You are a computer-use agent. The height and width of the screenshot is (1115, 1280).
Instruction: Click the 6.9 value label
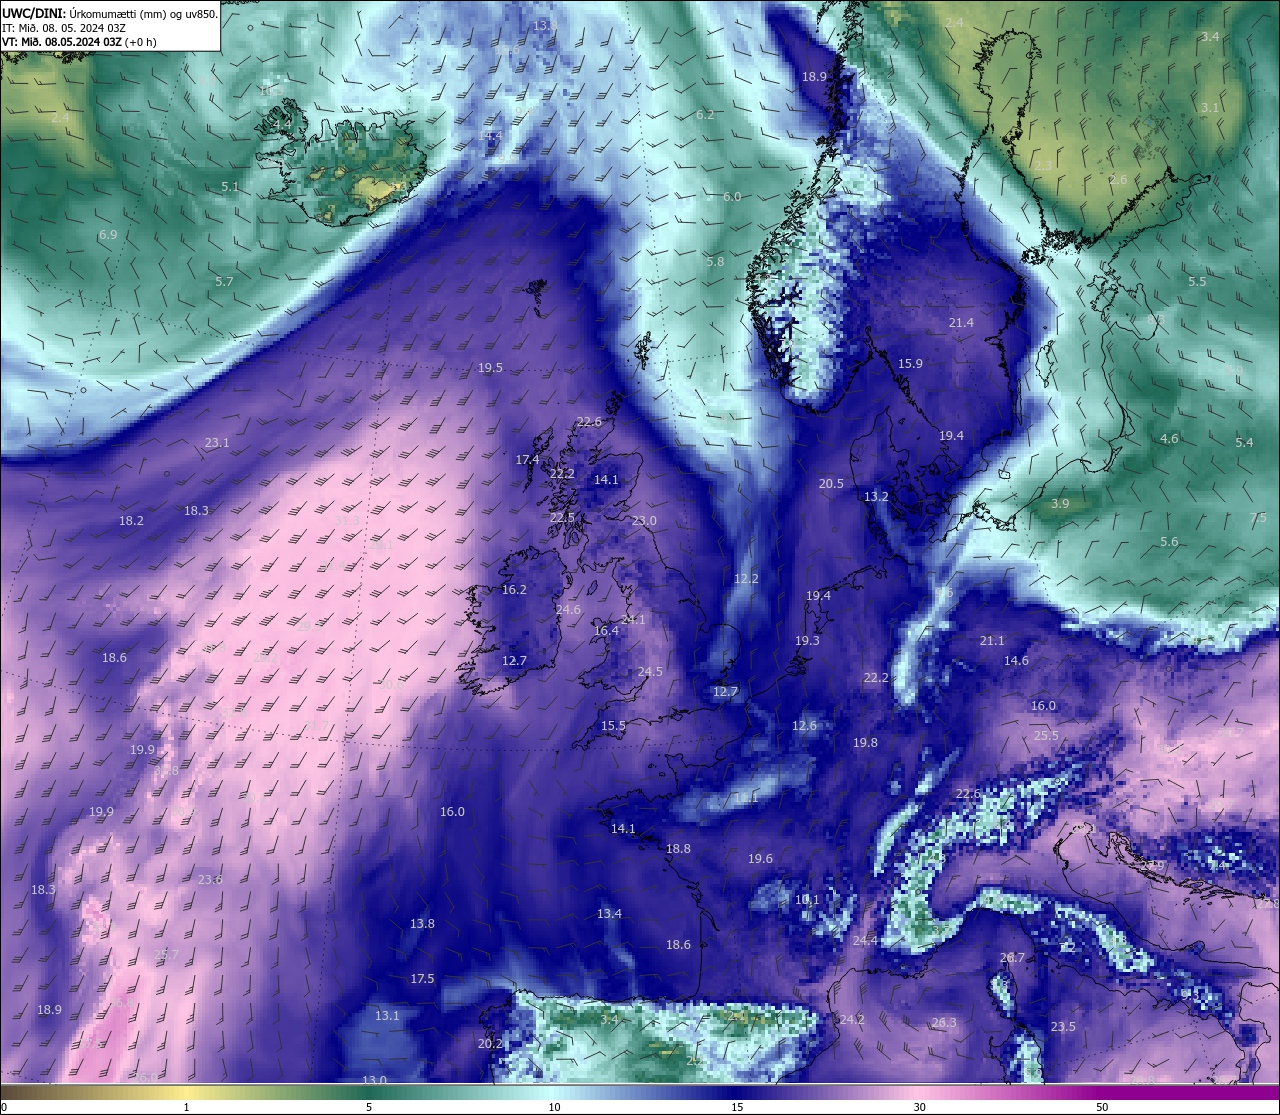coord(108,235)
